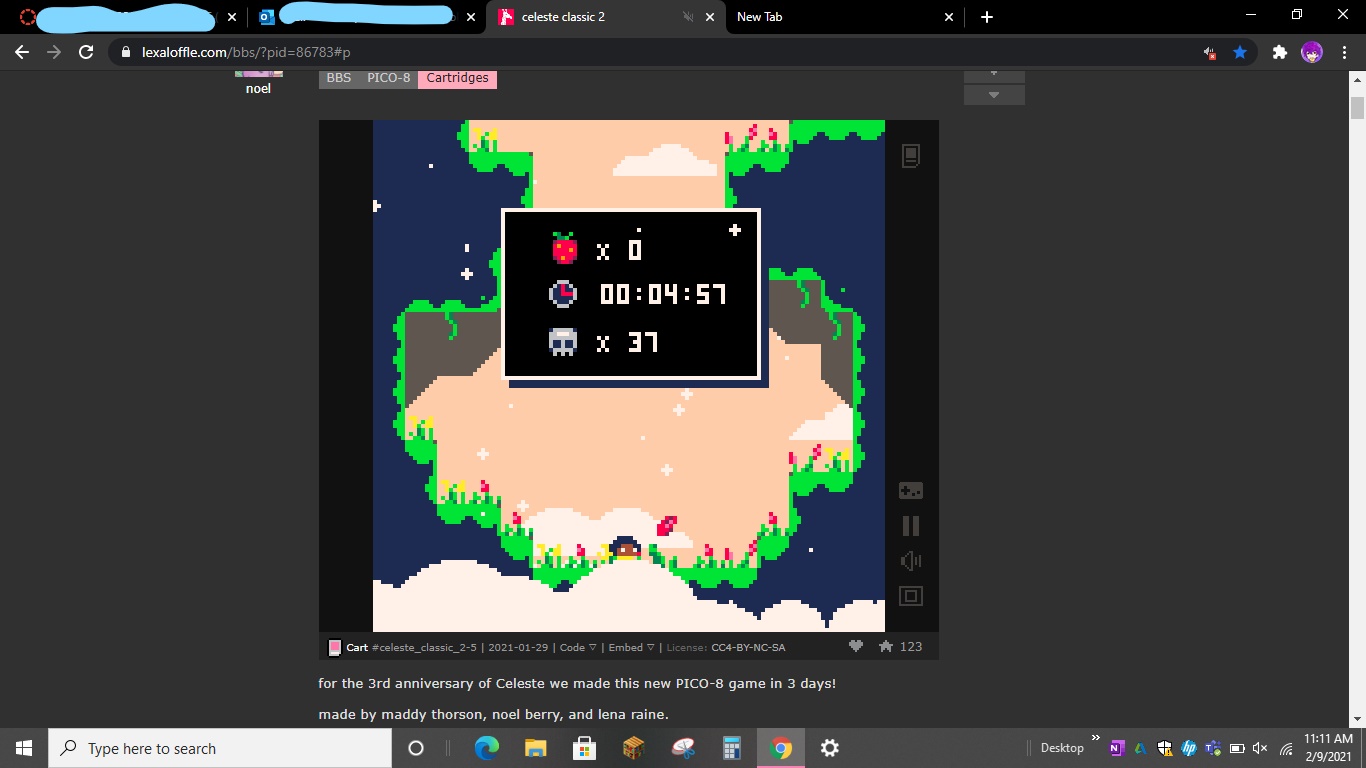This screenshot has height=768, width=1366.
Task: Click the taskbar search box
Action: (220, 748)
